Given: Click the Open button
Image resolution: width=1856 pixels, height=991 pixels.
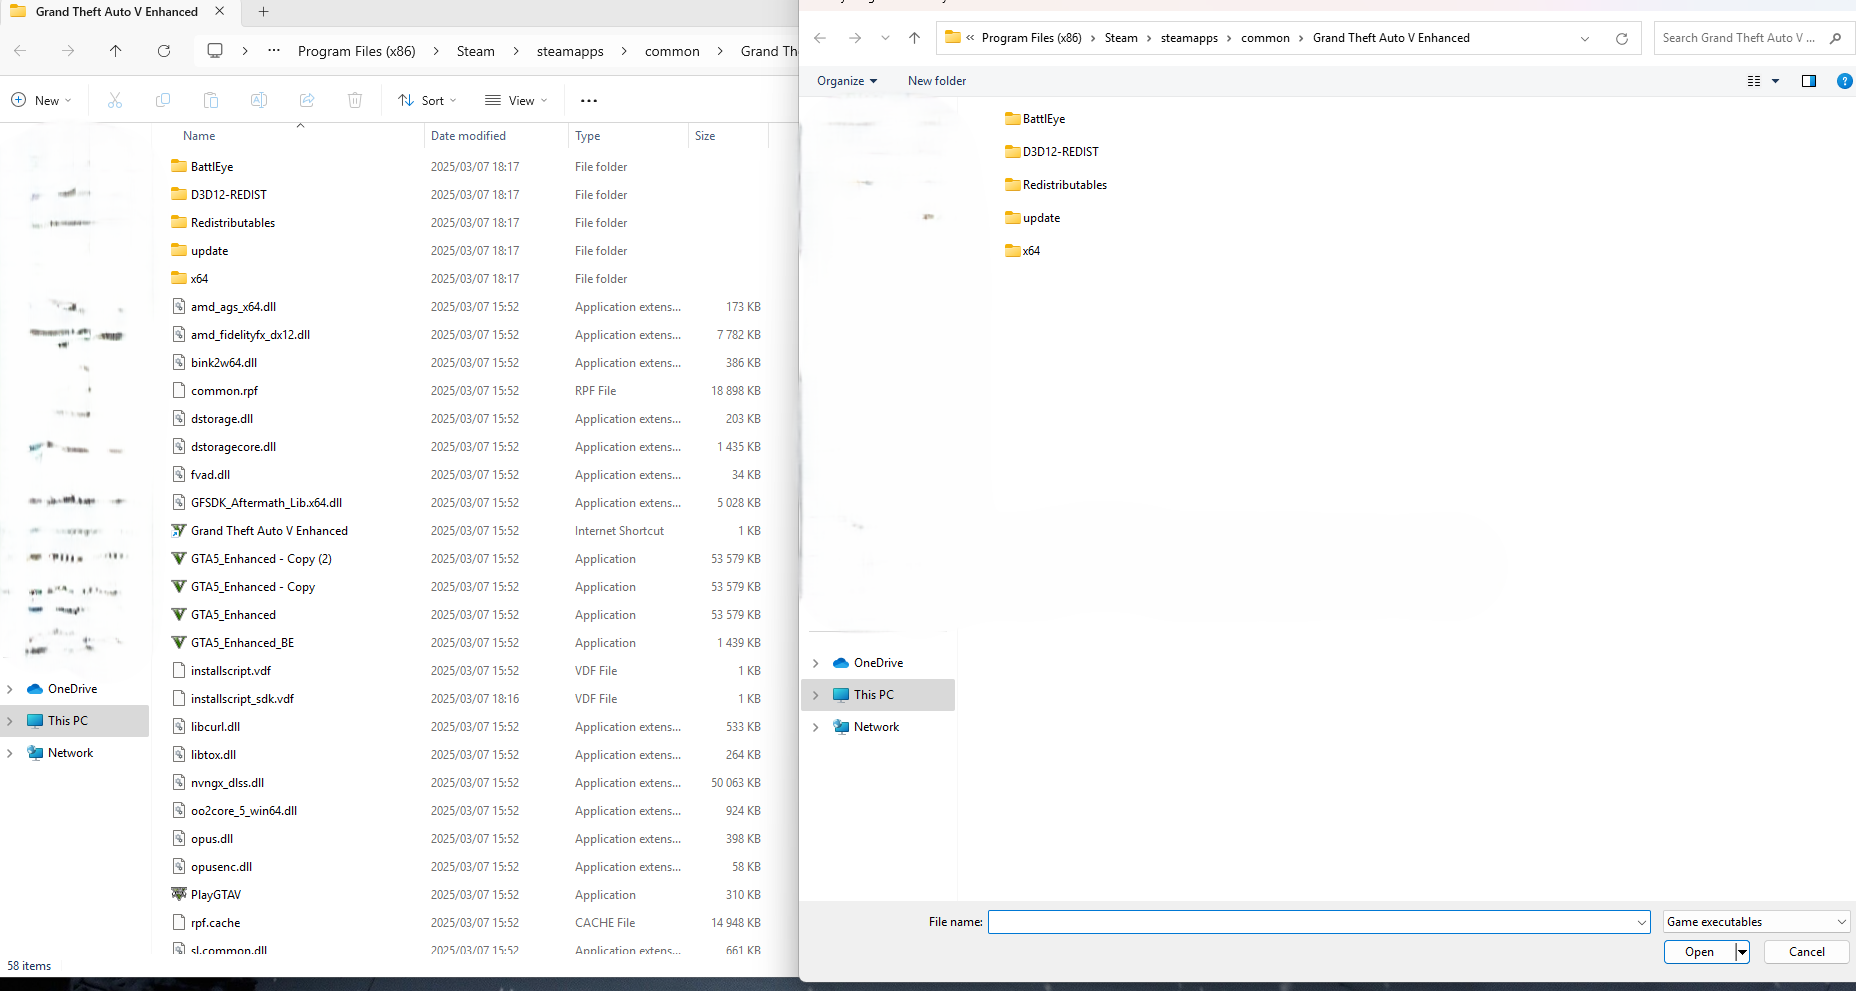Looking at the screenshot, I should click(x=1699, y=952).
